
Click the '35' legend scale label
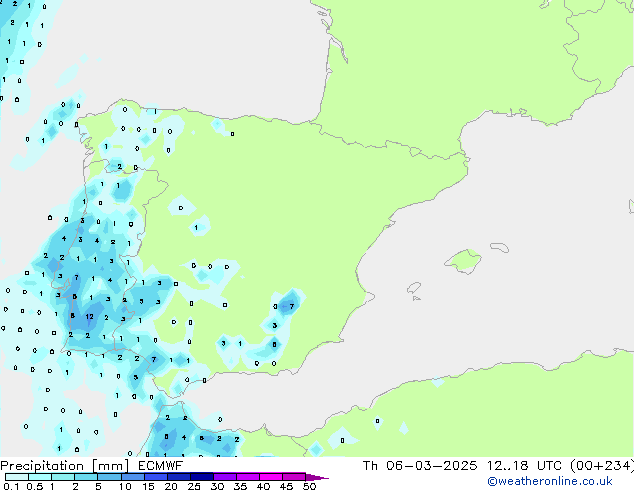pyautogui.click(x=240, y=486)
